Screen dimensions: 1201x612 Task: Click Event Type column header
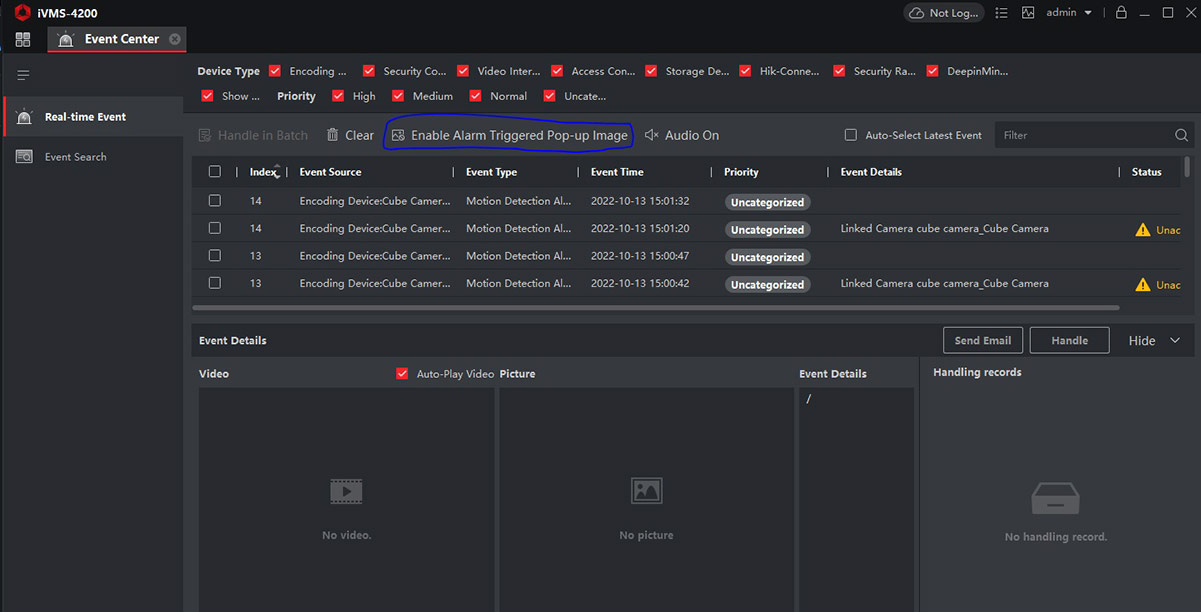point(491,172)
